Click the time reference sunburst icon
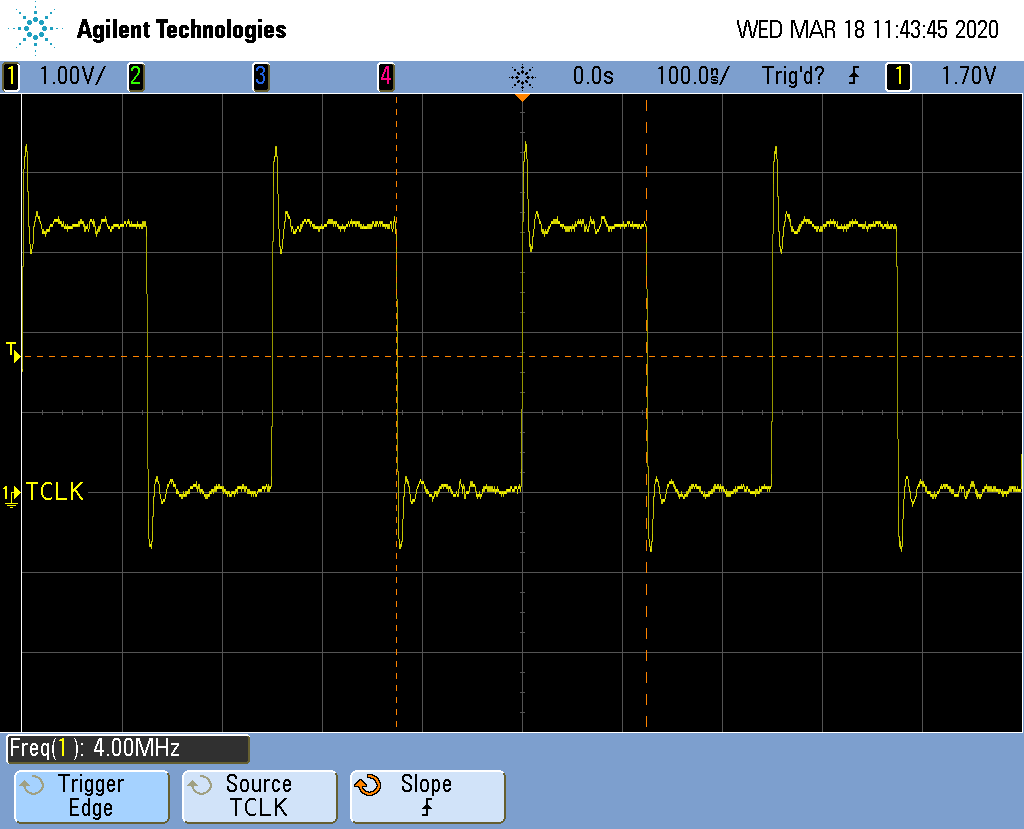Image resolution: width=1024 pixels, height=829 pixels. (x=522, y=76)
